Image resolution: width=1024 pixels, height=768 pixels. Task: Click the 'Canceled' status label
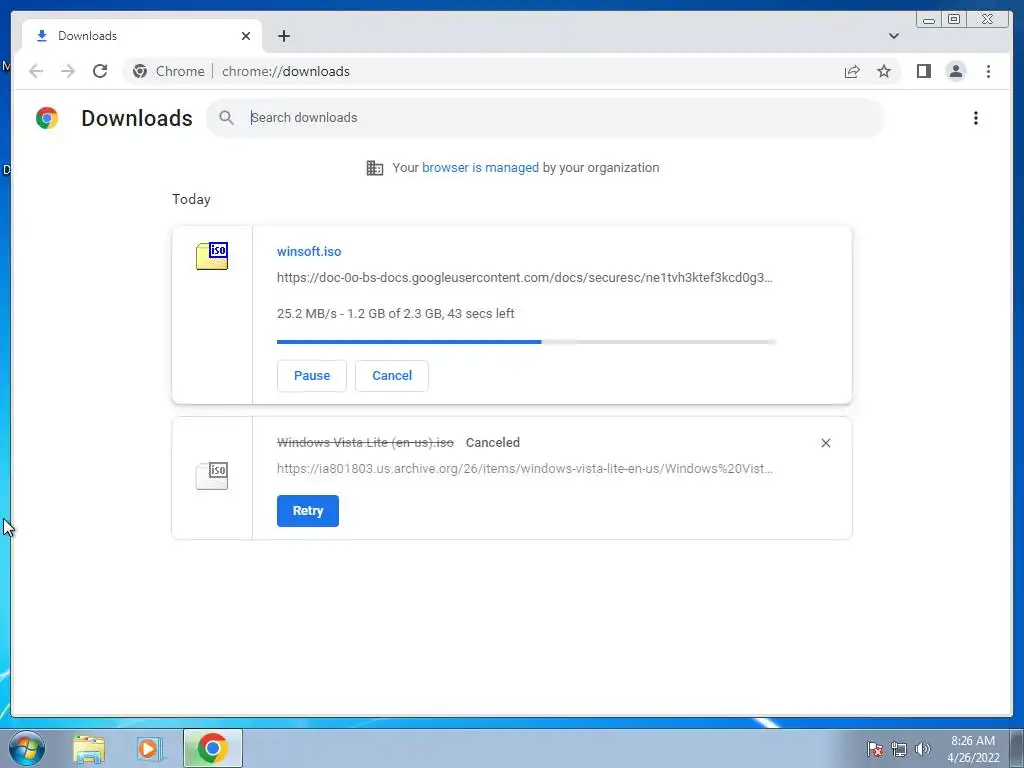[x=492, y=443]
